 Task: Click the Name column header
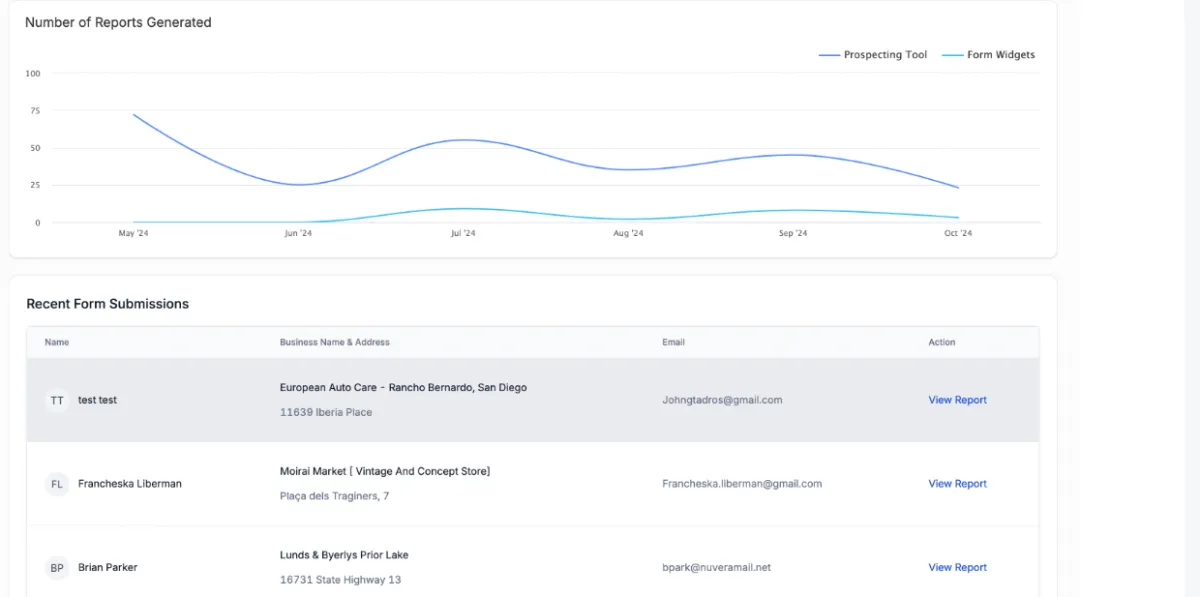point(57,342)
